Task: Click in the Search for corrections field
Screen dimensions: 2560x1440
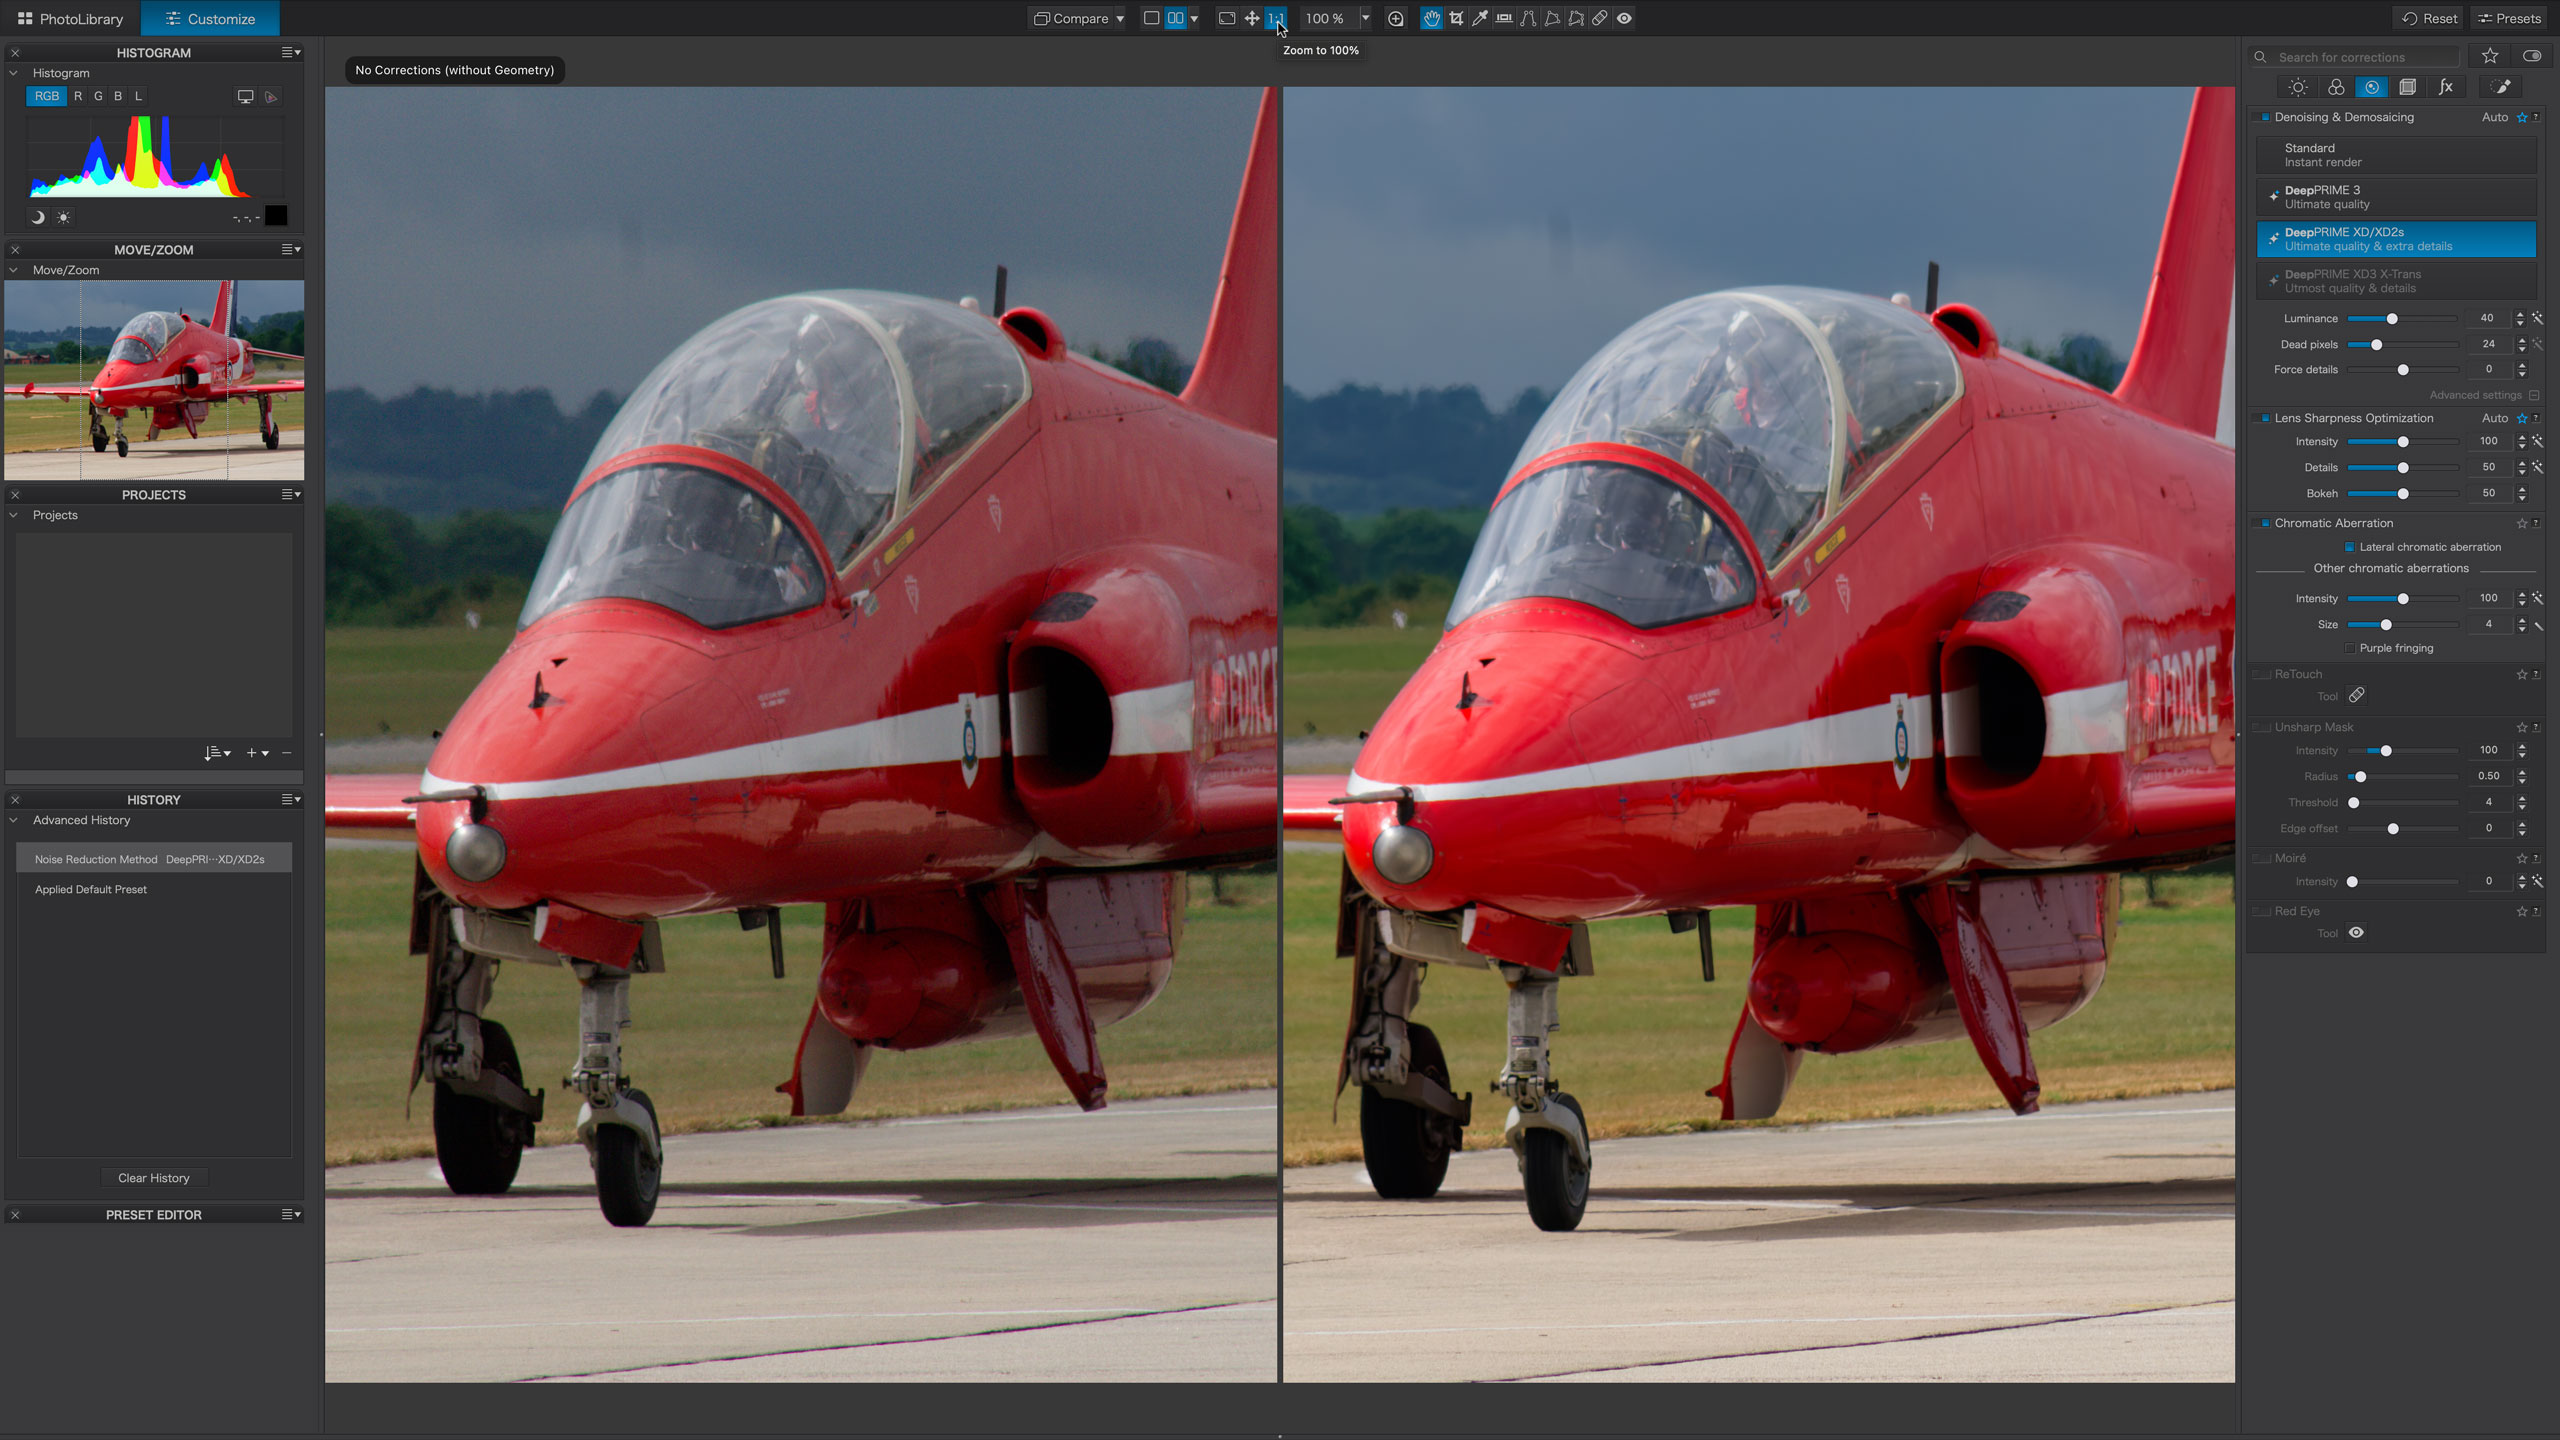Action: (x=2360, y=57)
